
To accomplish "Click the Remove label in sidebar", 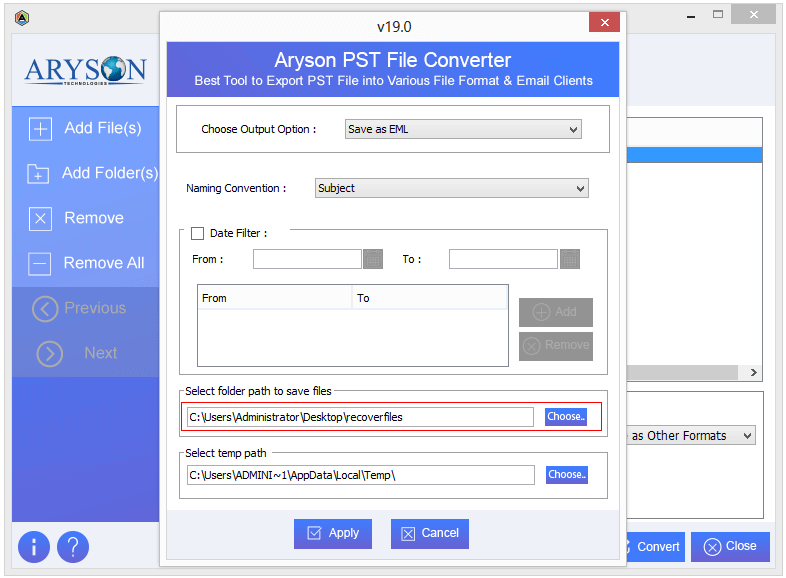I will (x=94, y=218).
